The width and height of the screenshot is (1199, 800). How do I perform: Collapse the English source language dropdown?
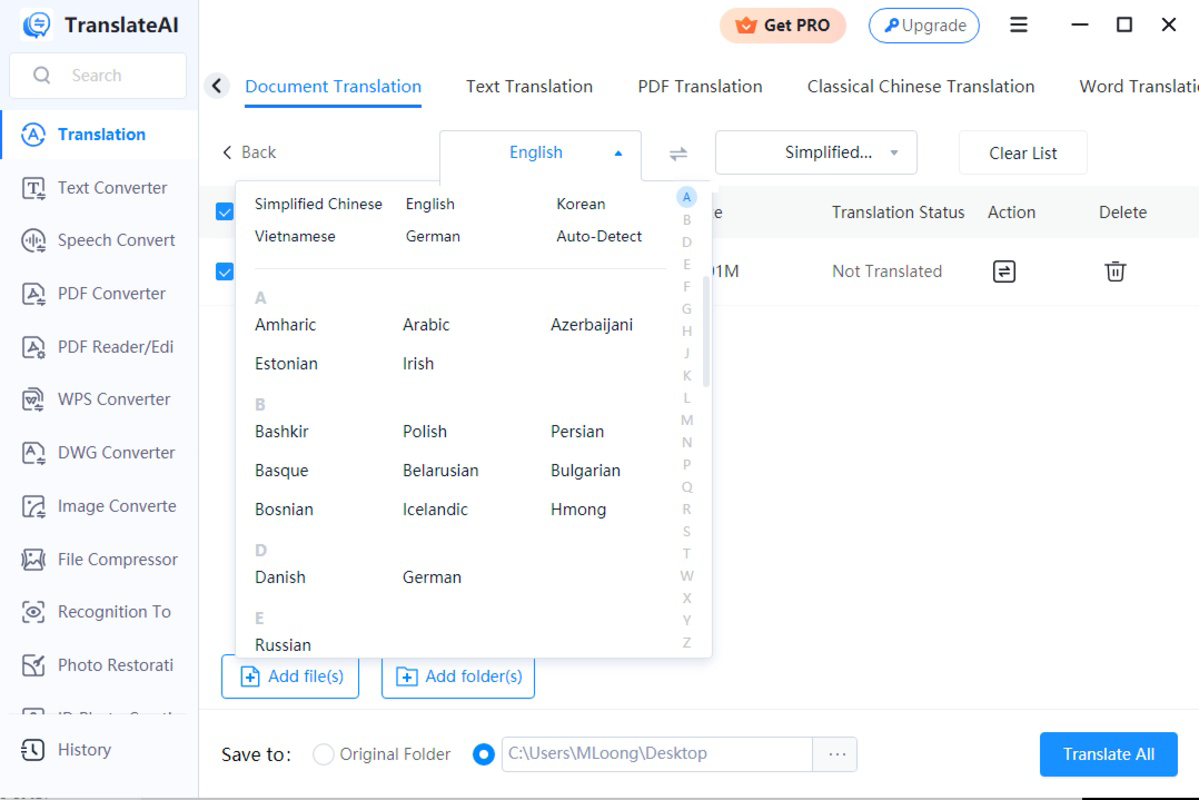pos(541,153)
